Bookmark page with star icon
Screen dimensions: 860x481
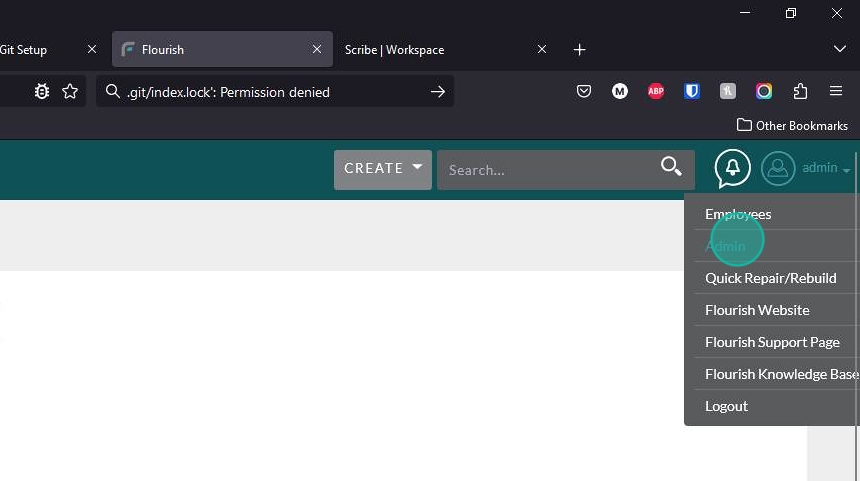tap(70, 92)
